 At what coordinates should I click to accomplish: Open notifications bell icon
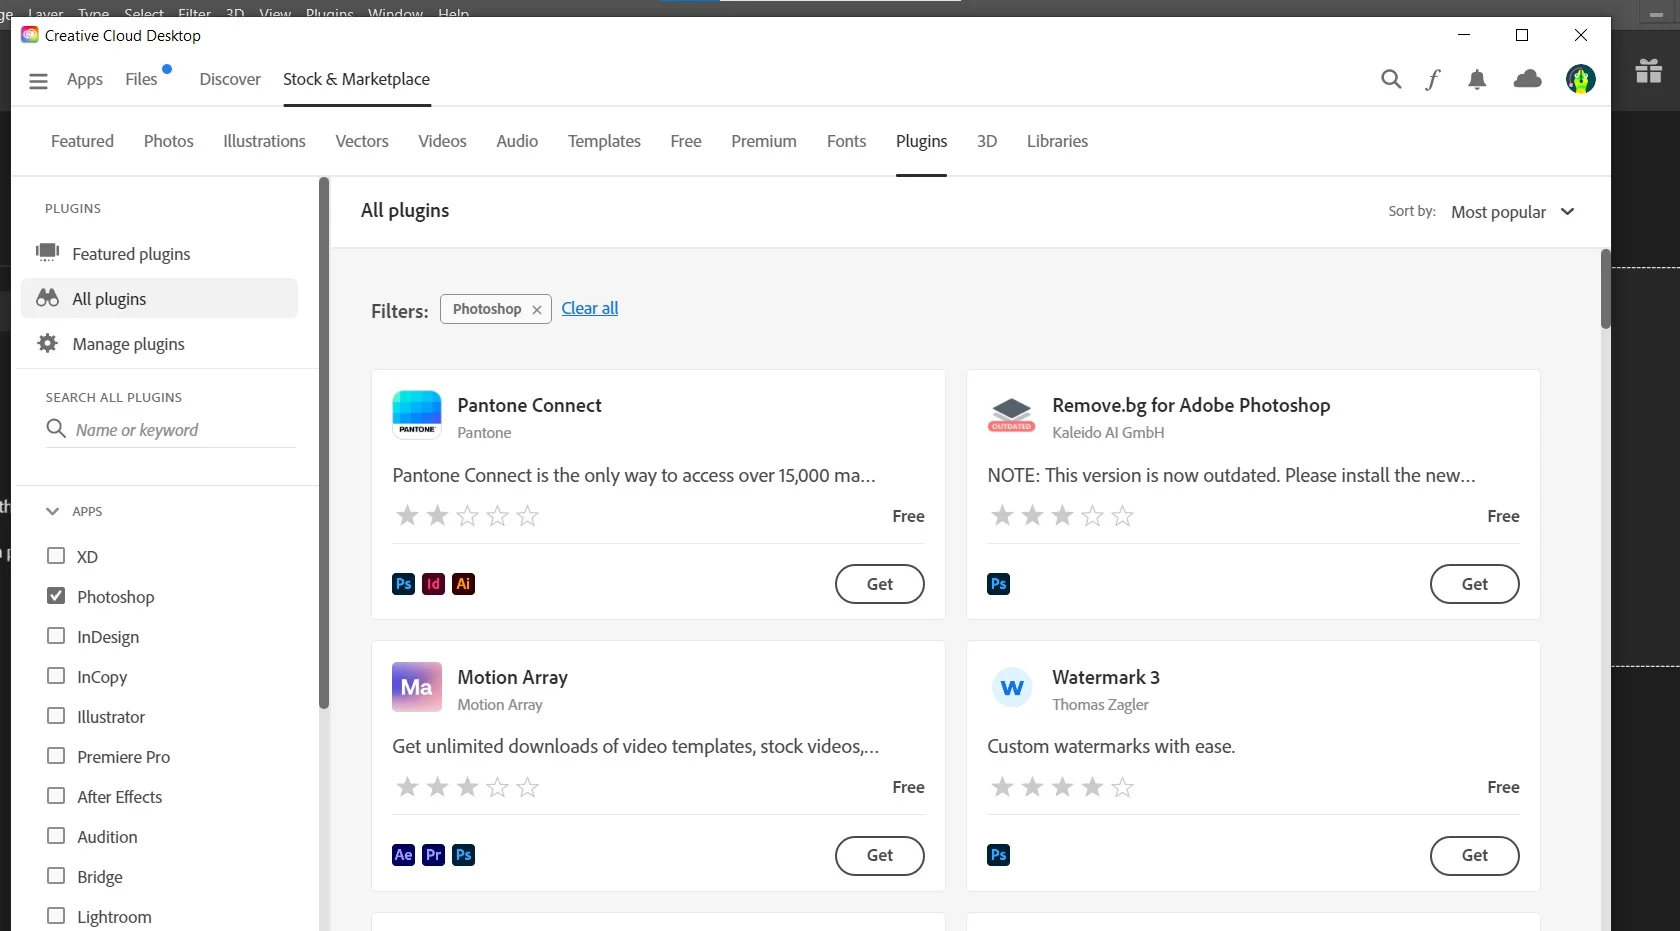click(x=1477, y=79)
